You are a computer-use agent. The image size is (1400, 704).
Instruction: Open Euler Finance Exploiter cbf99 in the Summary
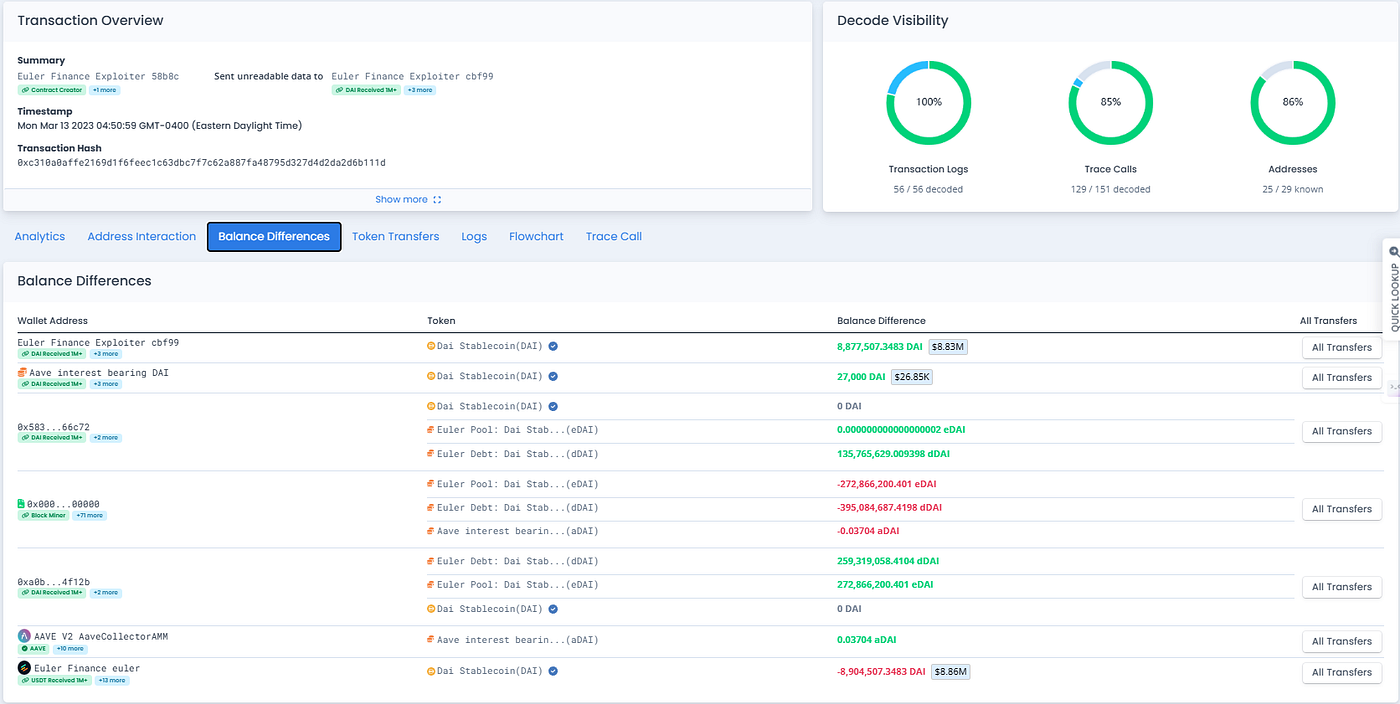tap(412, 77)
